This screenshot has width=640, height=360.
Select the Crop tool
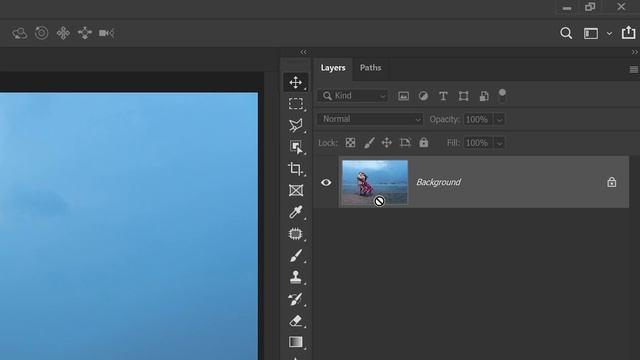tap(296, 169)
